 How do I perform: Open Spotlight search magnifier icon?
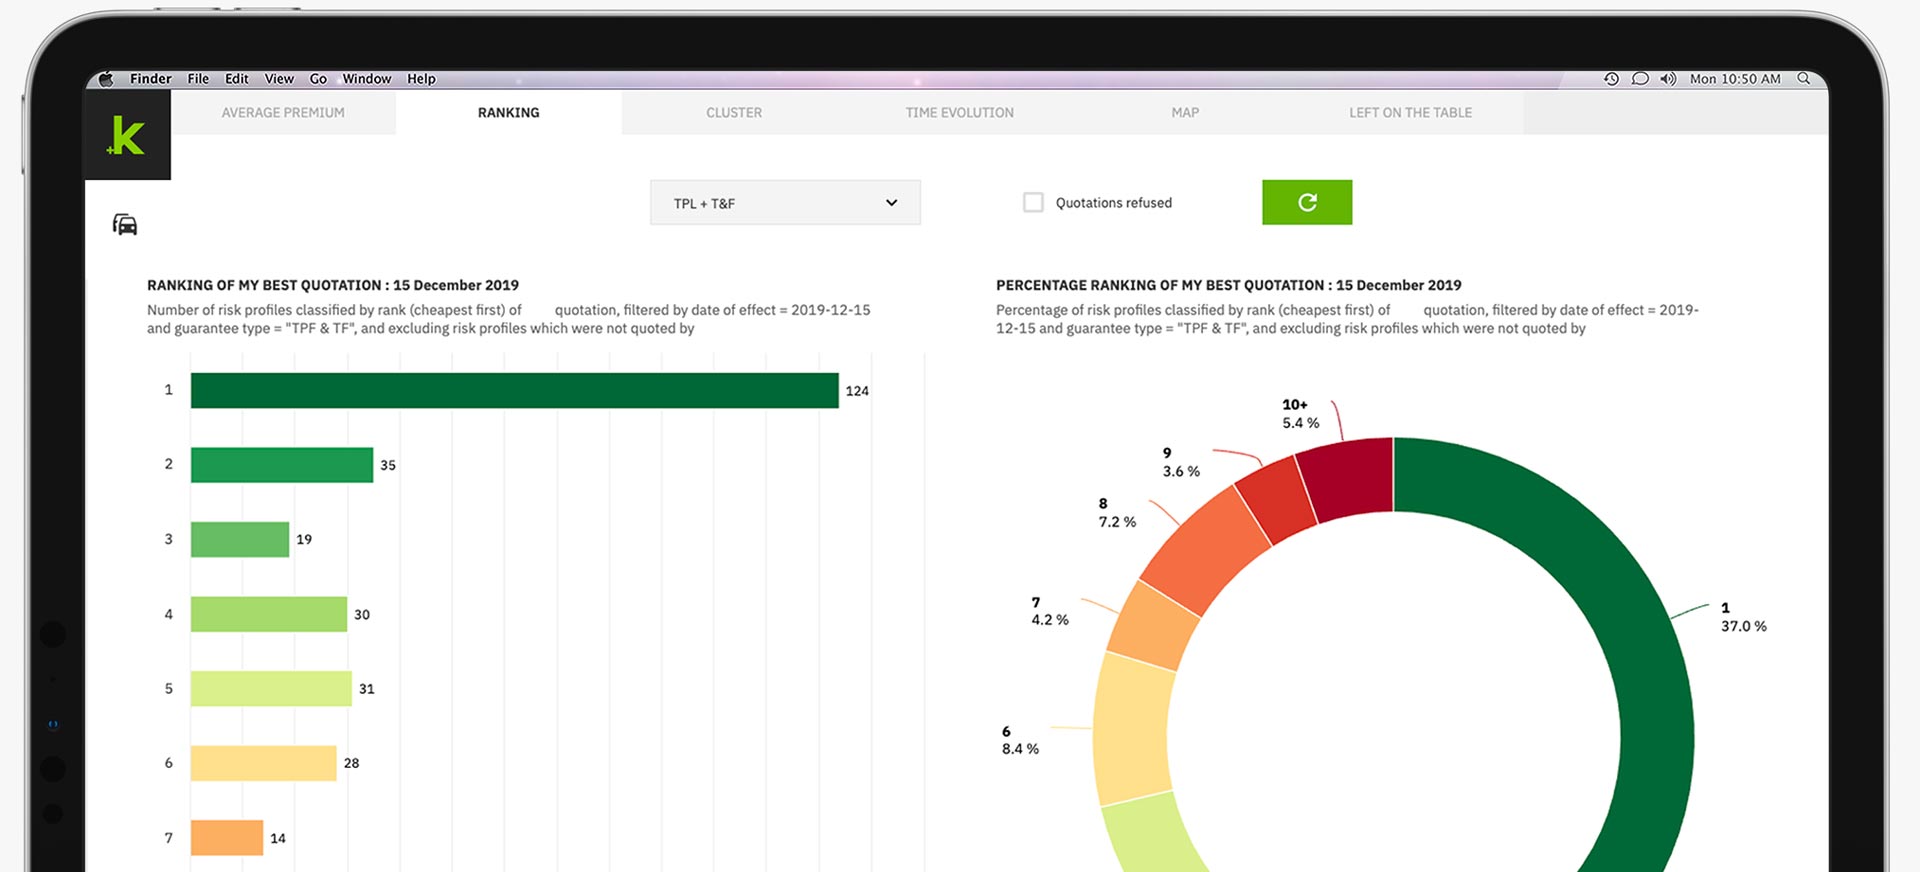pos(1804,79)
